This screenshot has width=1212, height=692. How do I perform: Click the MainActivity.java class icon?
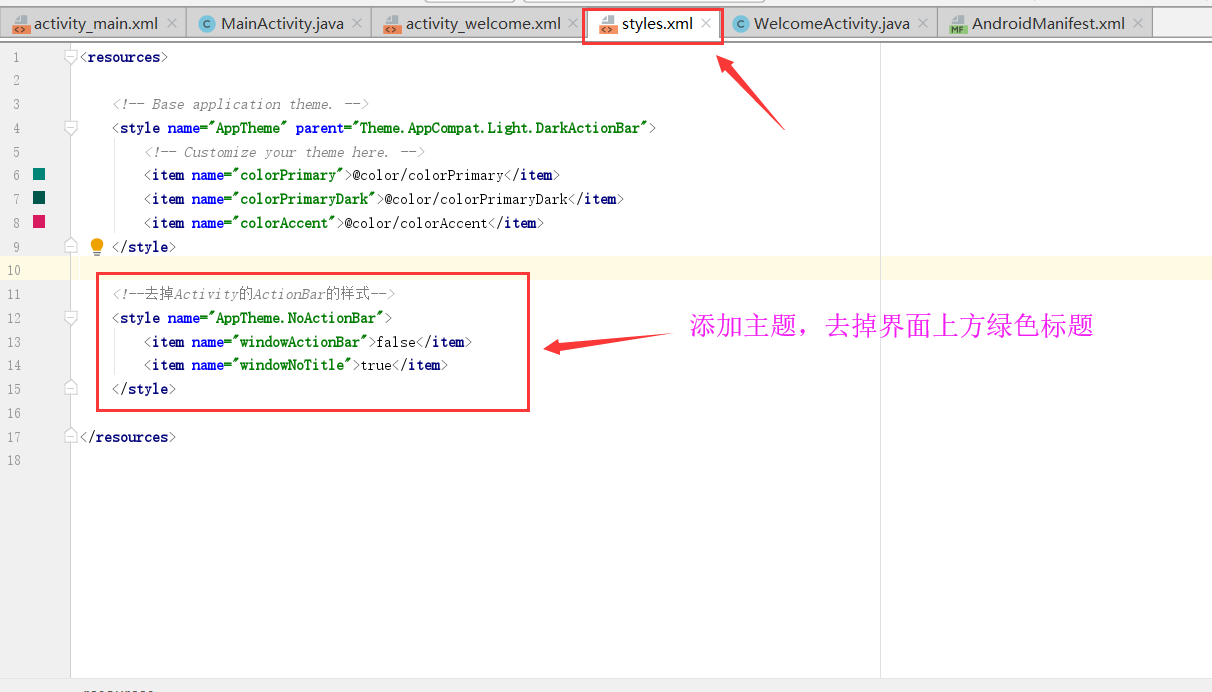coord(207,24)
